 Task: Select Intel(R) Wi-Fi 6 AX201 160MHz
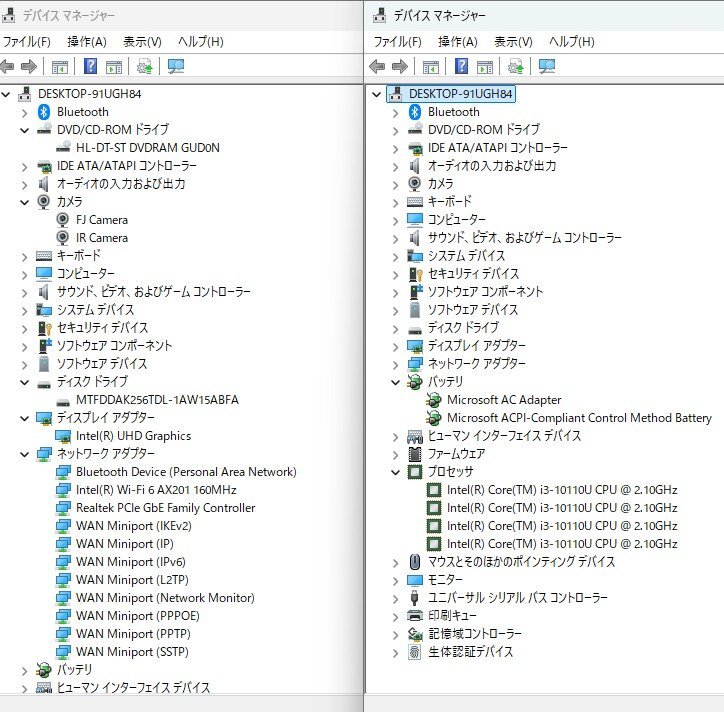click(x=156, y=490)
